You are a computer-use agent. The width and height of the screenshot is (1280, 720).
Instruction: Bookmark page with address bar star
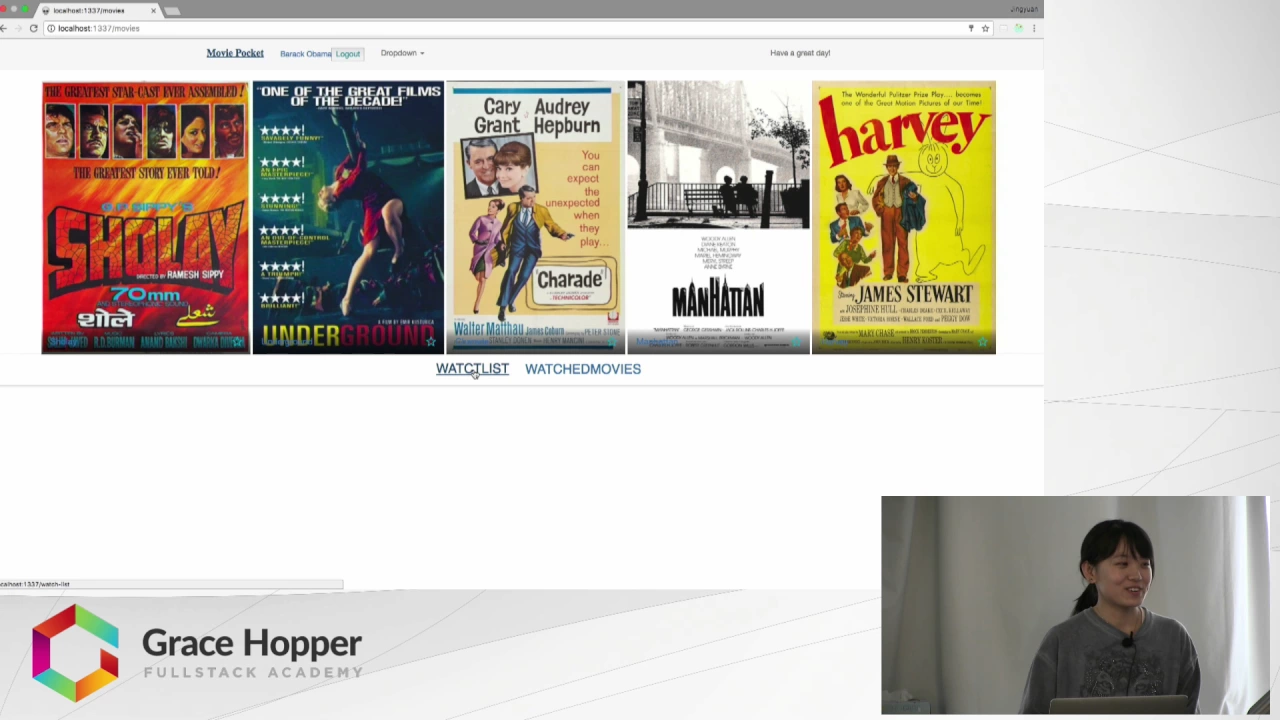click(985, 28)
